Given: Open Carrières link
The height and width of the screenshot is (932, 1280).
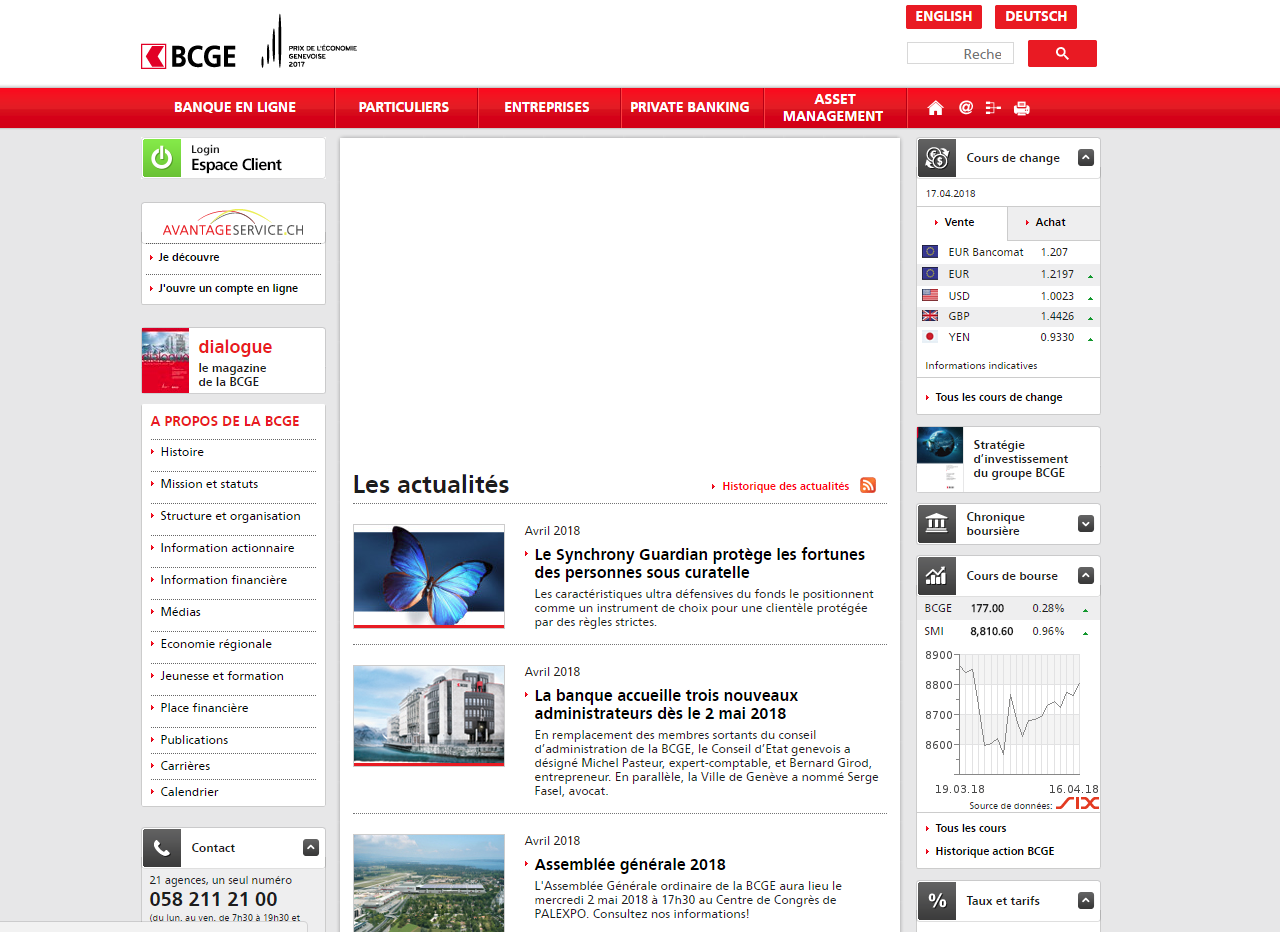Looking at the screenshot, I should [x=185, y=766].
